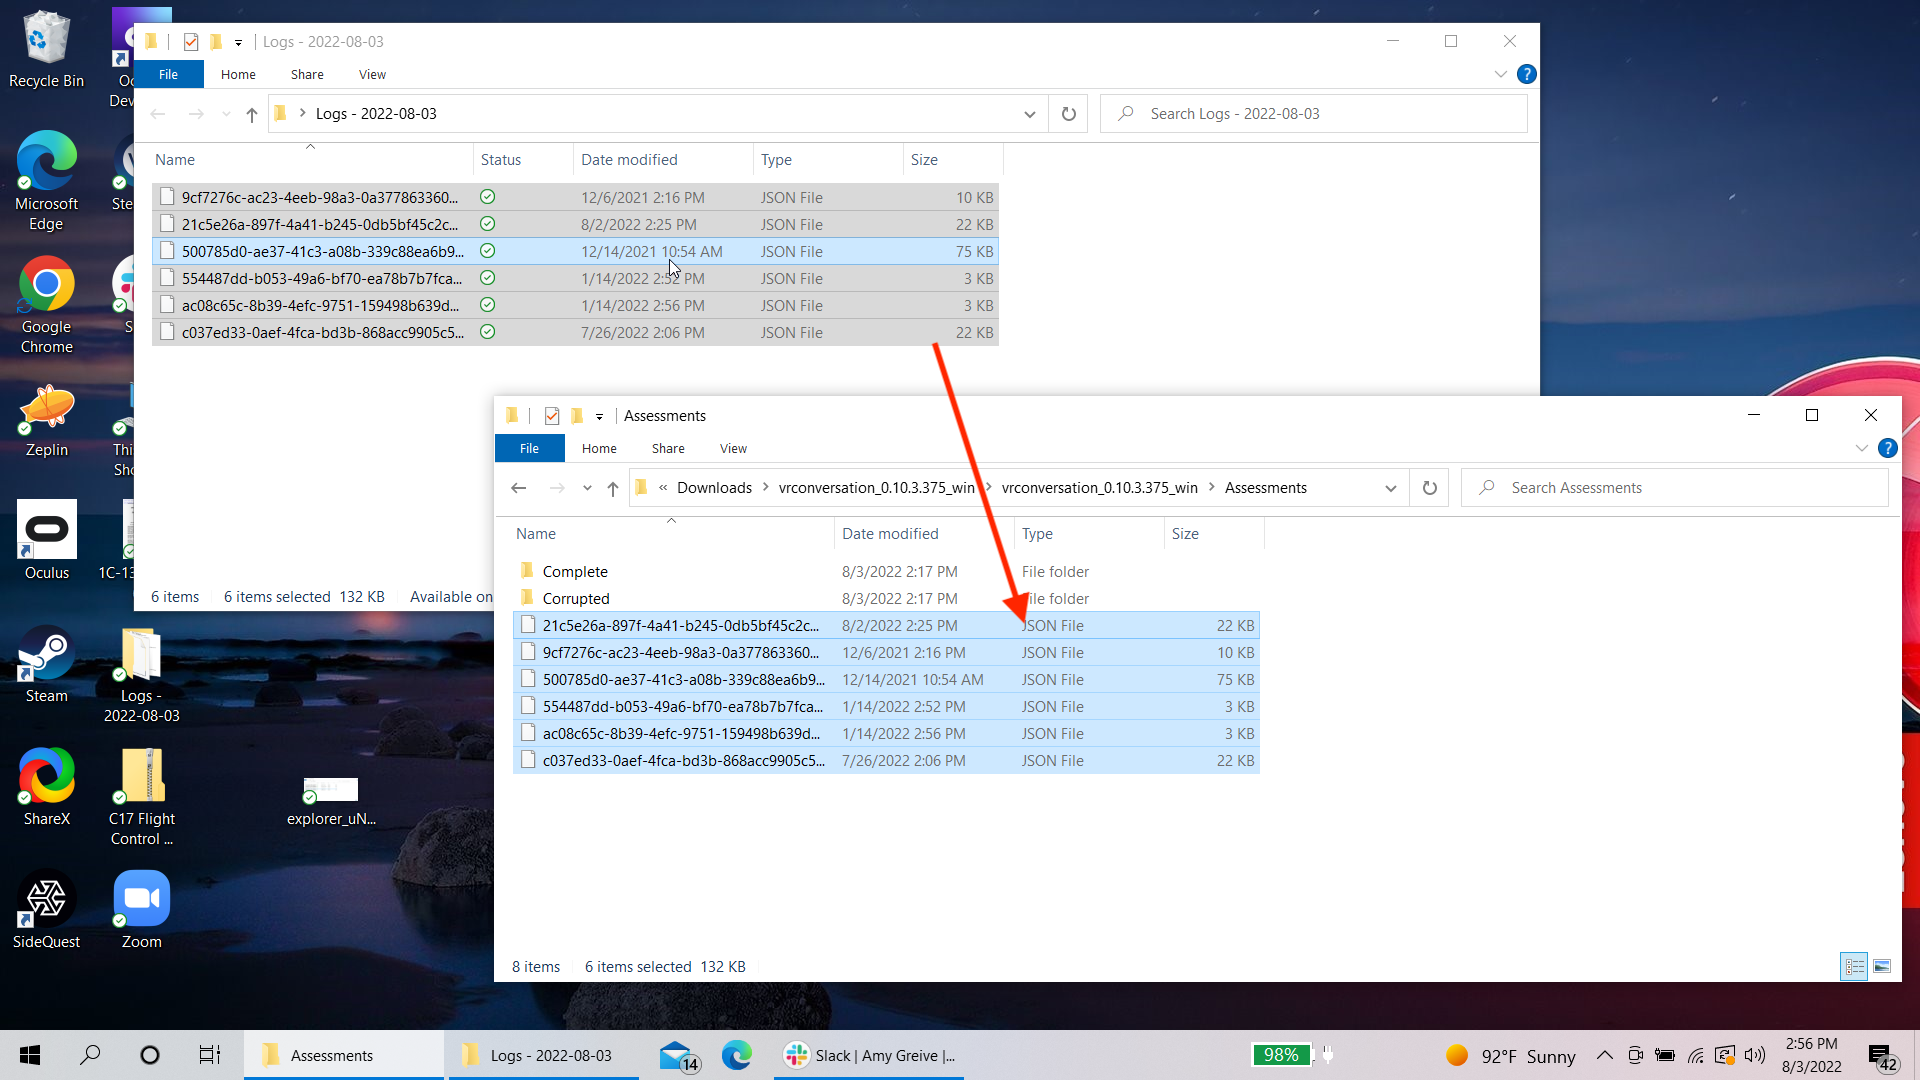Click Properties checkmark in Logs quick access toolbar
Image resolution: width=1920 pixels, height=1080 pixels.
(x=191, y=42)
